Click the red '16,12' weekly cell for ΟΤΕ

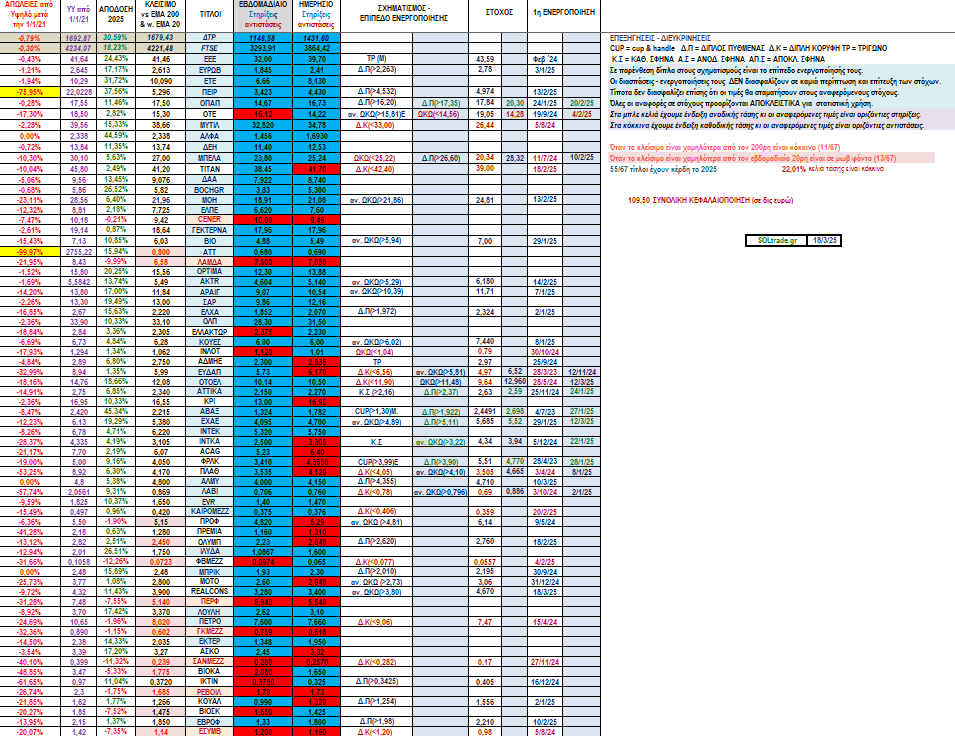click(x=263, y=114)
